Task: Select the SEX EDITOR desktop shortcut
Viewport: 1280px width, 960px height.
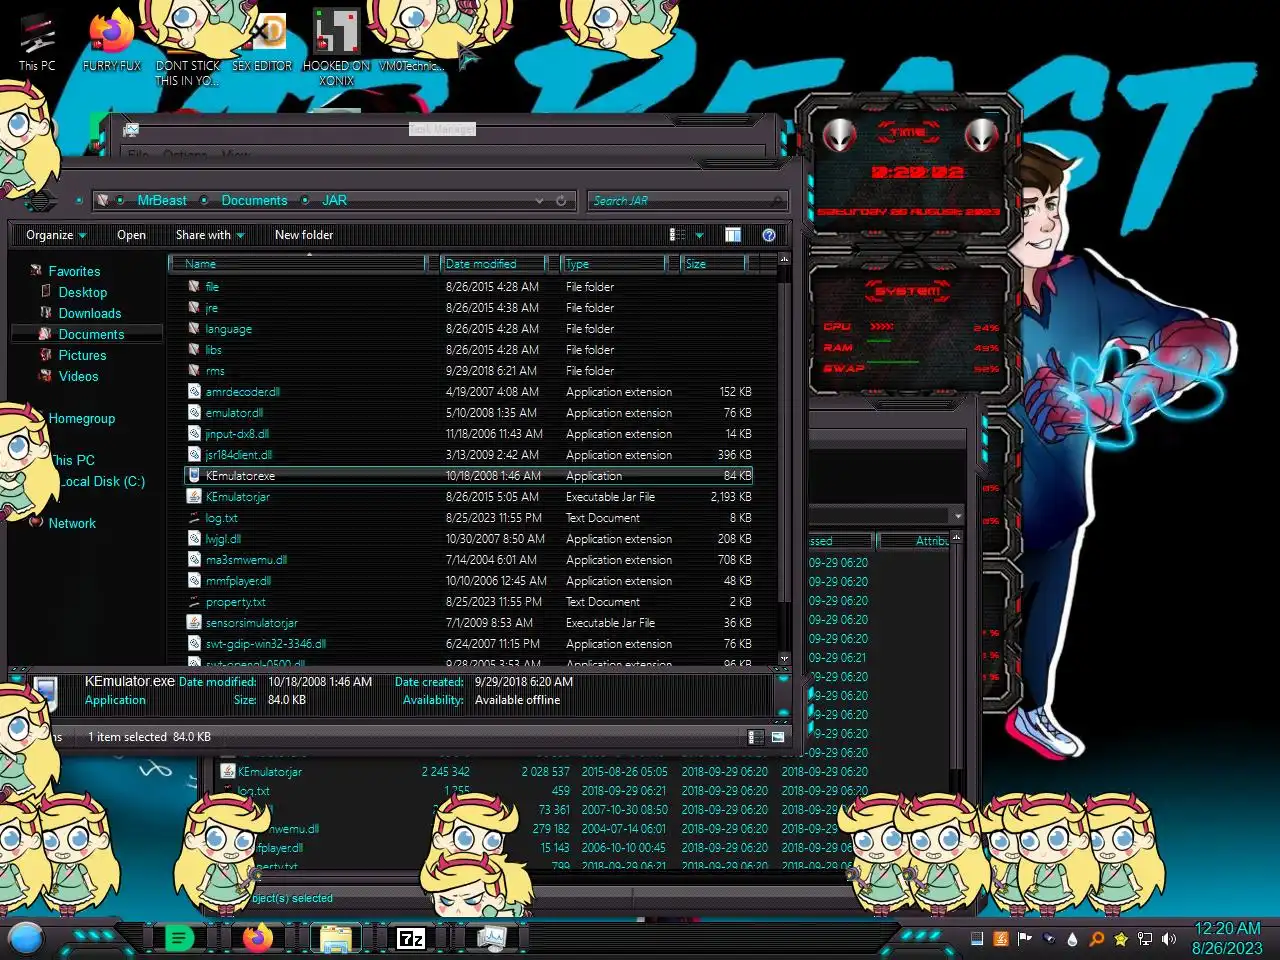Action: tap(262, 40)
